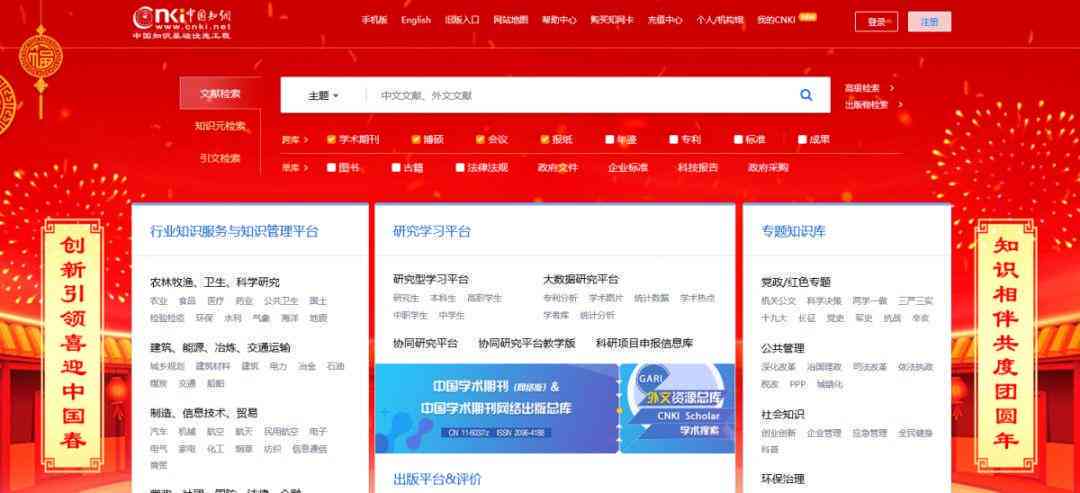Click the 福 lantern ornament
Viewport: 1080px width, 493px height.
click(x=41, y=56)
